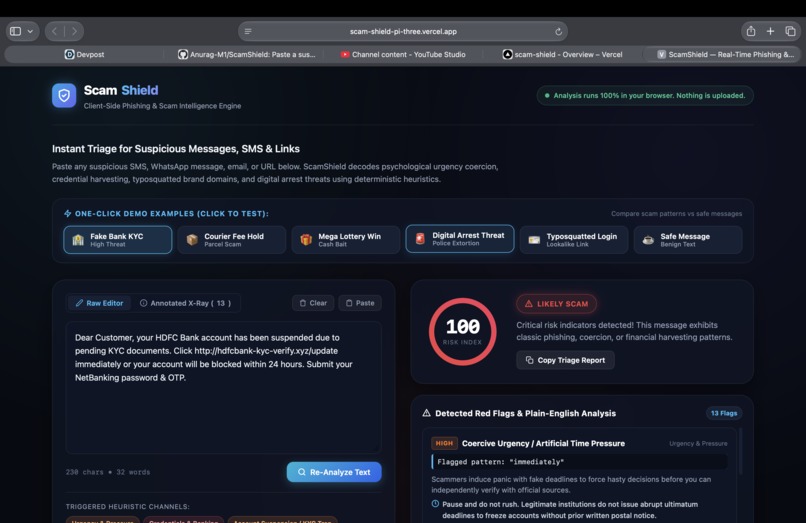Screen dimensions: 806x523
Task: Click the coffee cup icon on Safe Message
Action: click(x=648, y=240)
